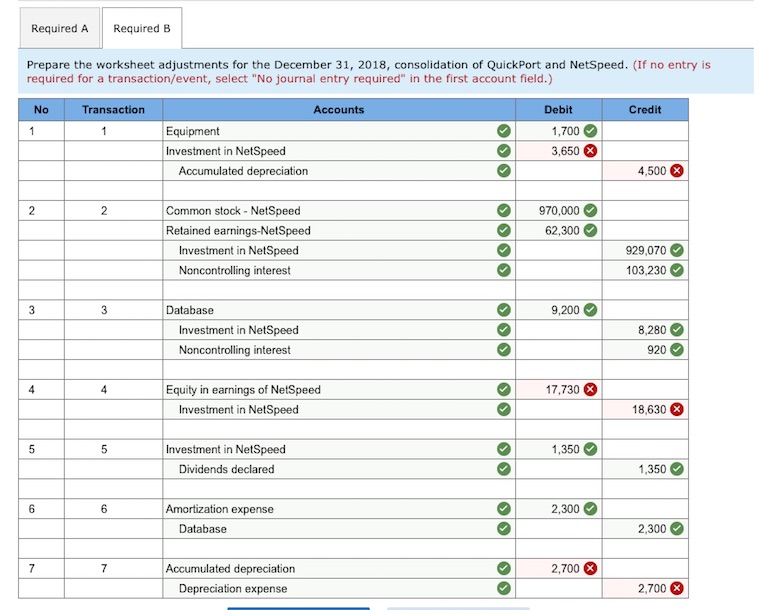Click green check in Retained earnings-NetSpeed row
This screenshot has height=610, width=759.
pyautogui.click(x=504, y=230)
